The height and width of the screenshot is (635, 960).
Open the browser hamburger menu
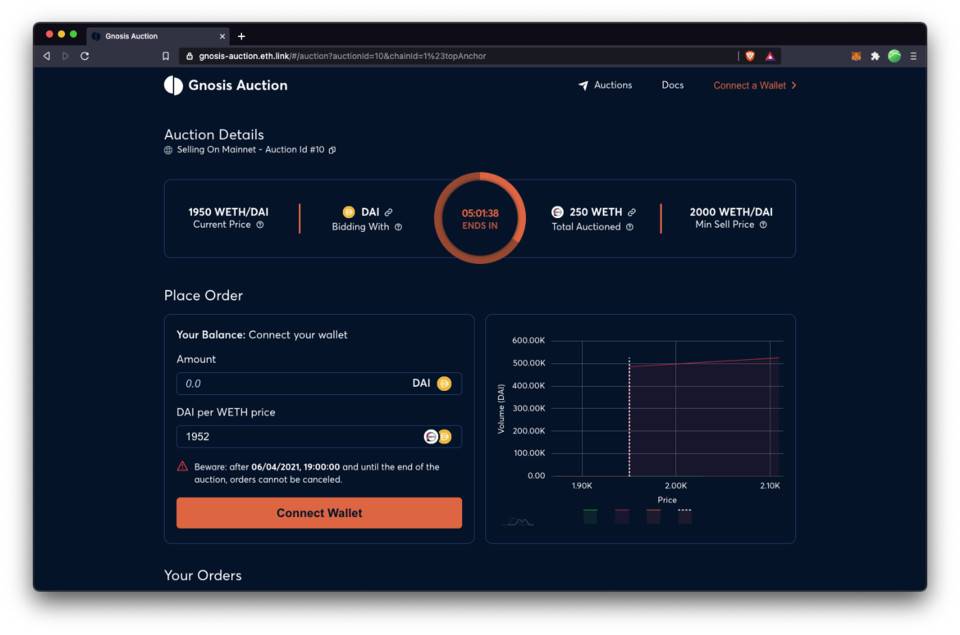(x=913, y=56)
